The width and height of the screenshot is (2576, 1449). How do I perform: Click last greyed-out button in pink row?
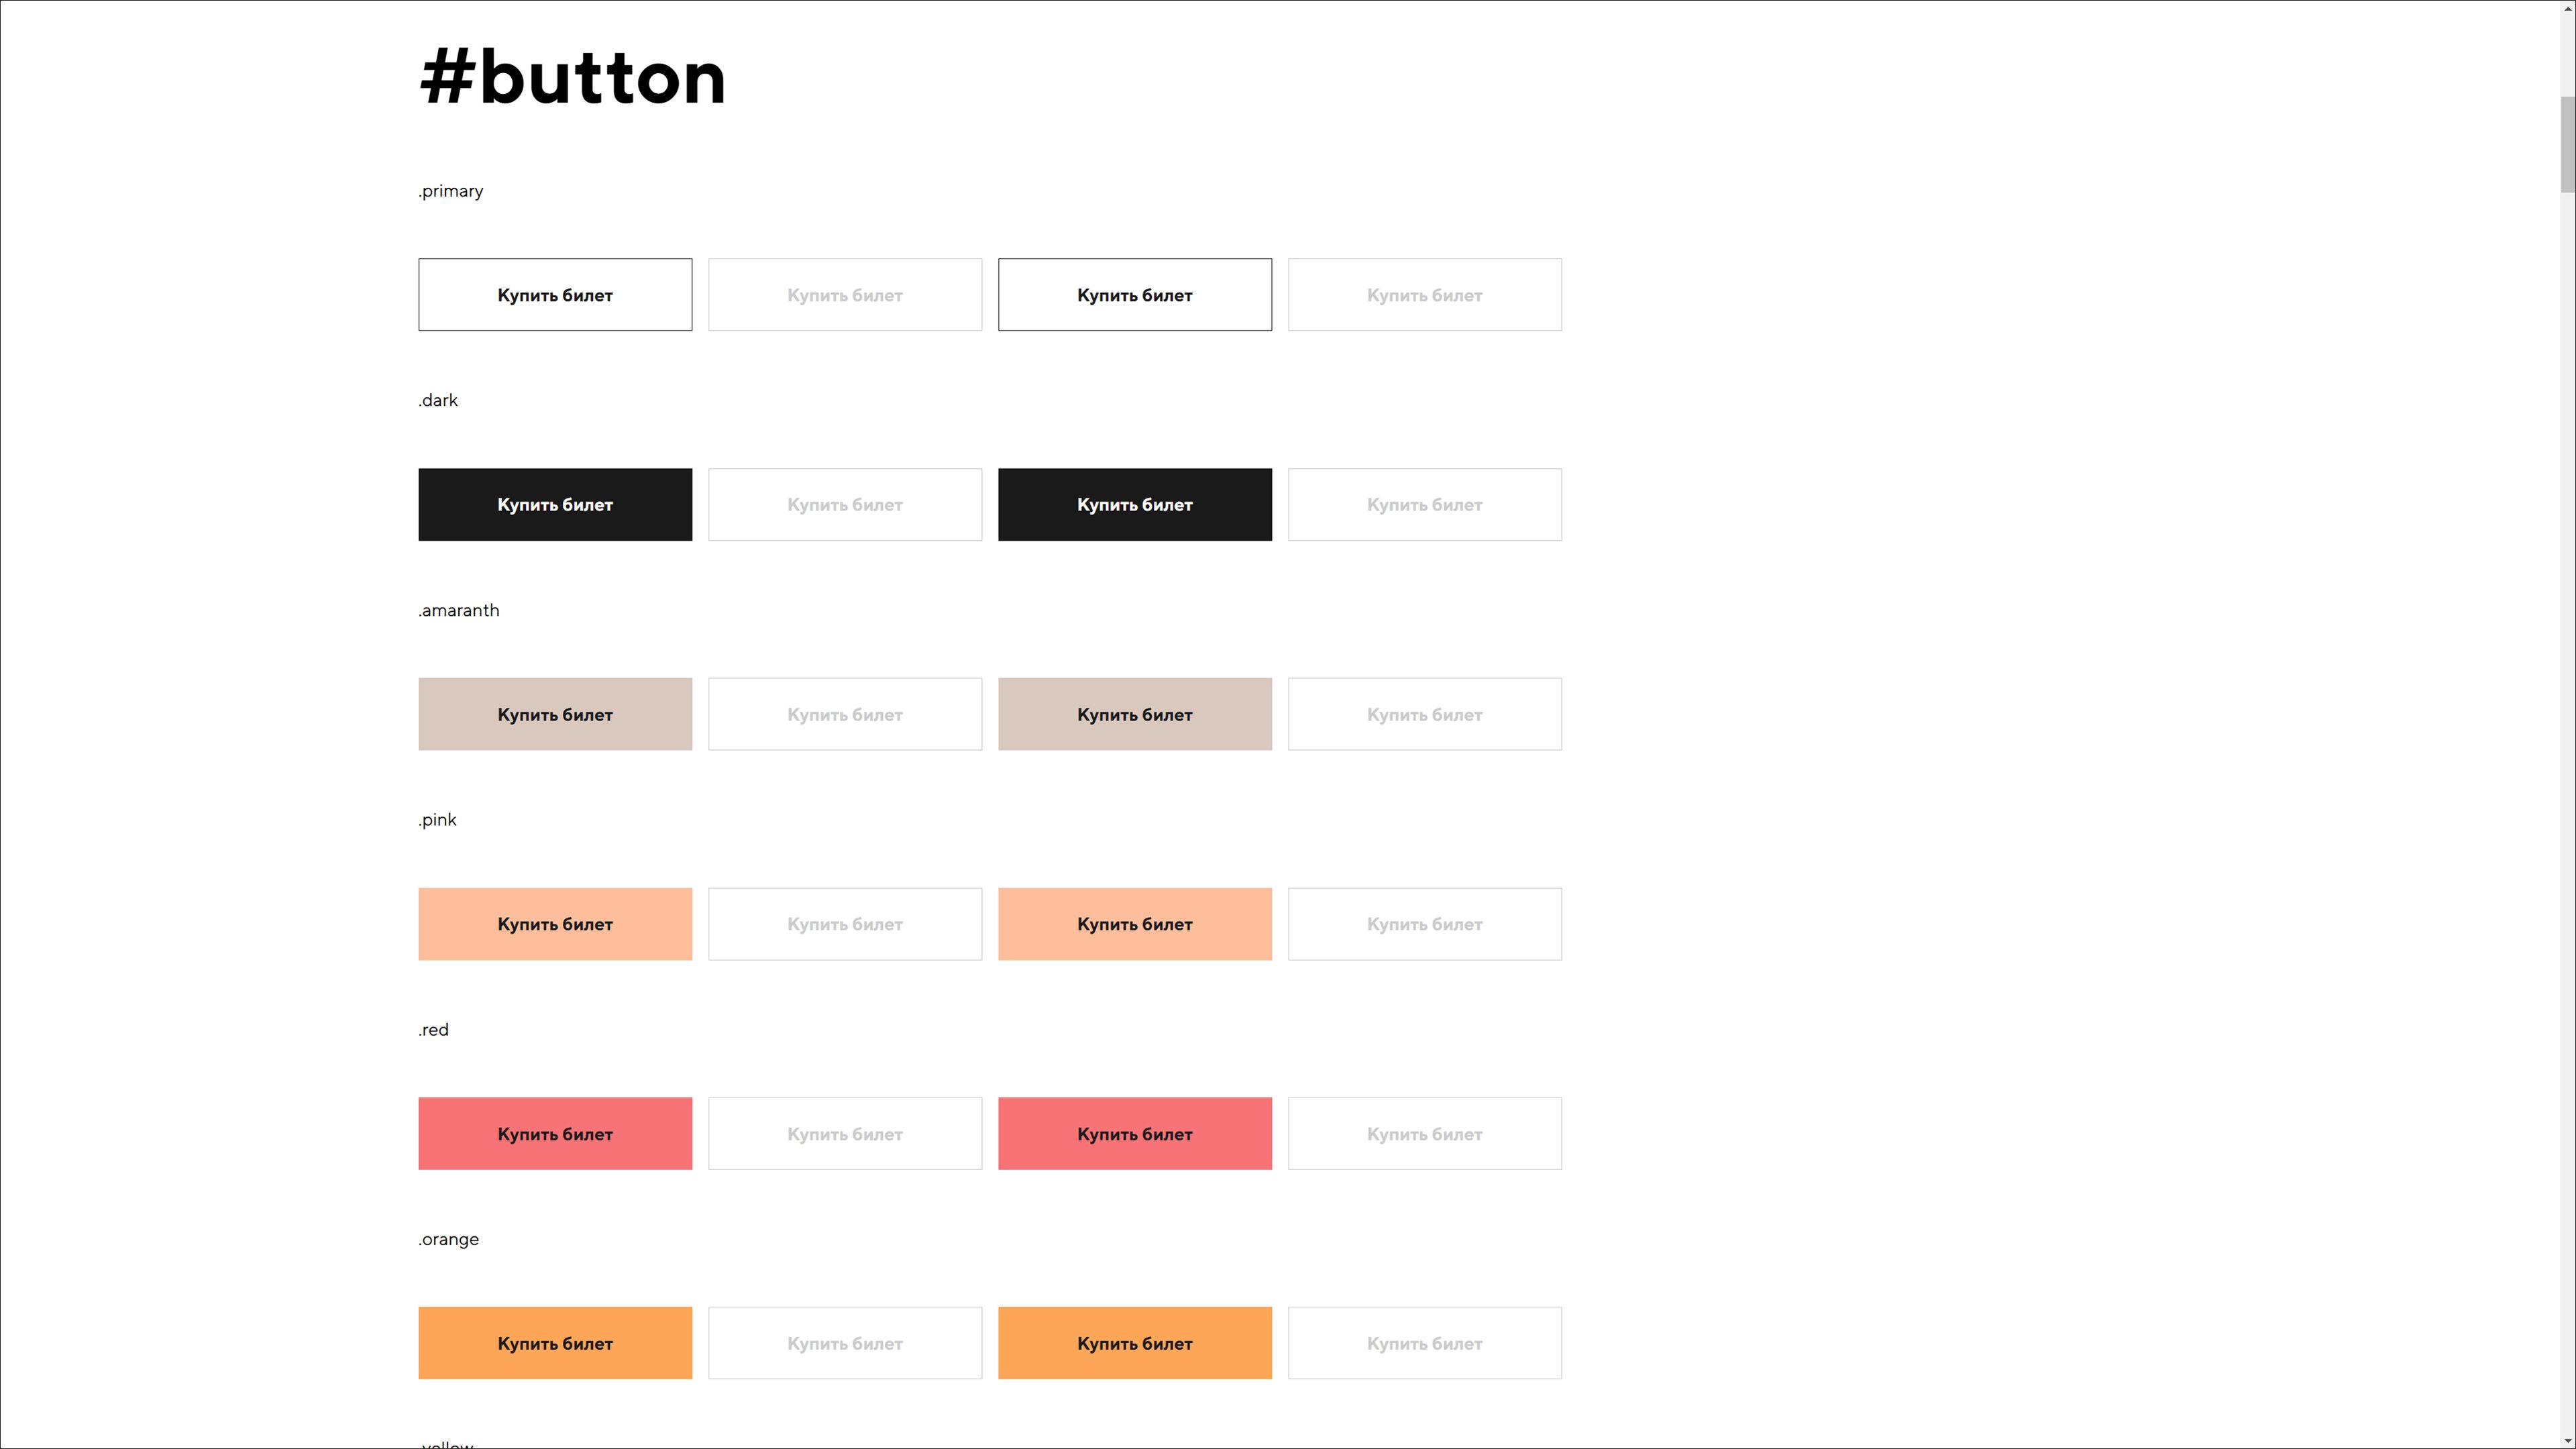tap(1424, 924)
